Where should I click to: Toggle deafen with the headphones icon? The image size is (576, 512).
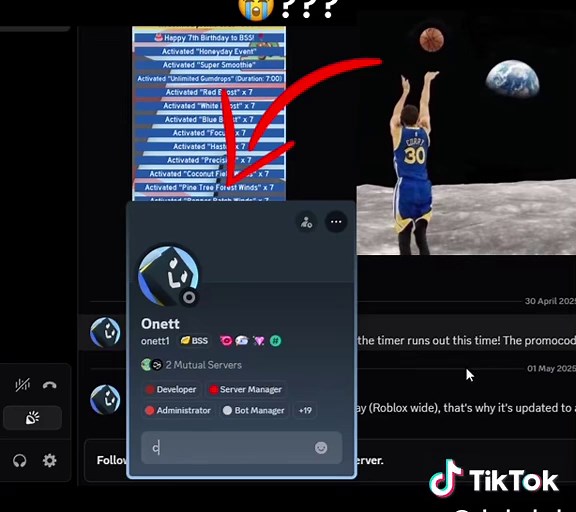[x=19, y=460]
